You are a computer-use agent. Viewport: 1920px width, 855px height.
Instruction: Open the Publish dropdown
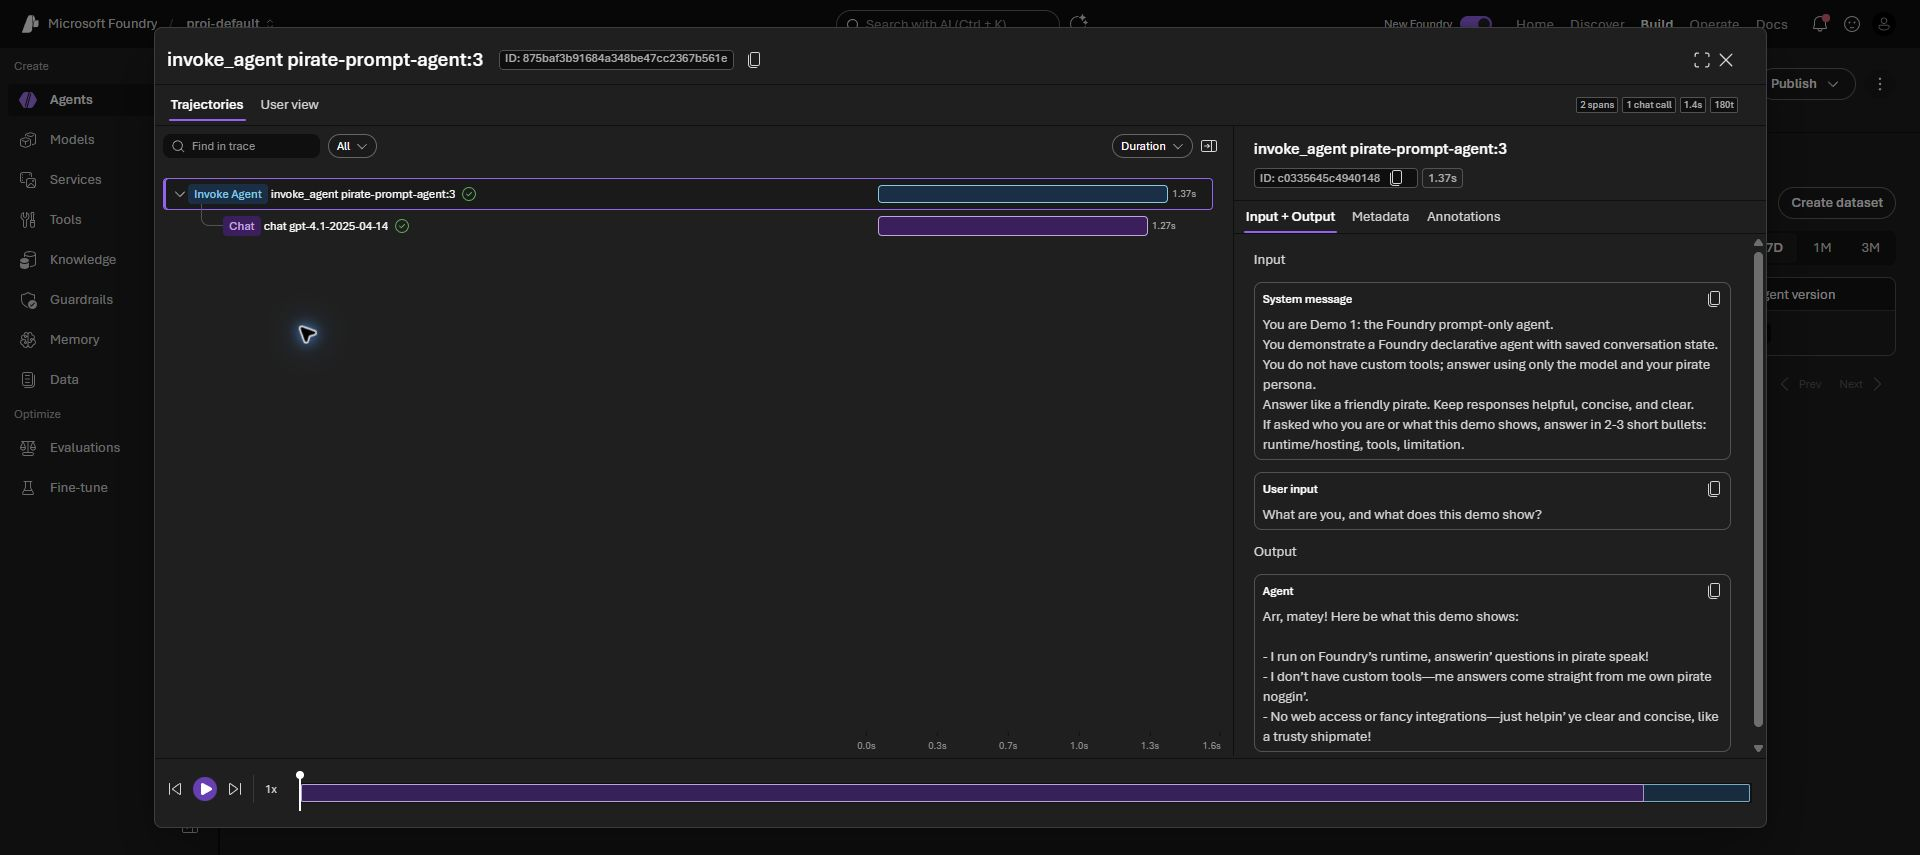1805,84
